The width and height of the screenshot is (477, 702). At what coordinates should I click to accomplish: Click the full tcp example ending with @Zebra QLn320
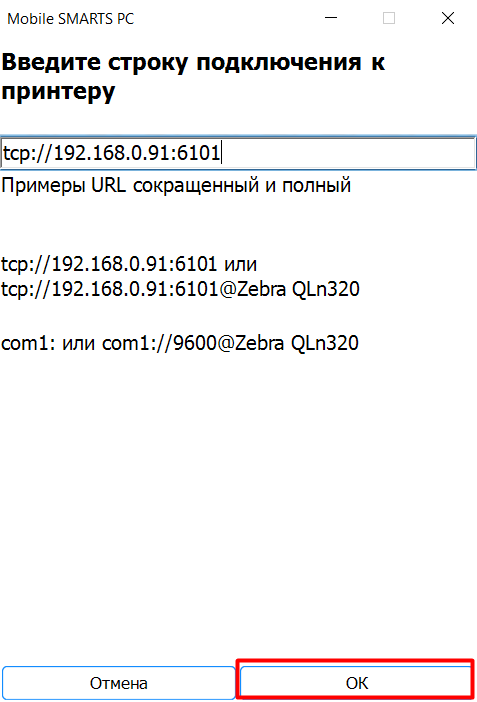(180, 289)
